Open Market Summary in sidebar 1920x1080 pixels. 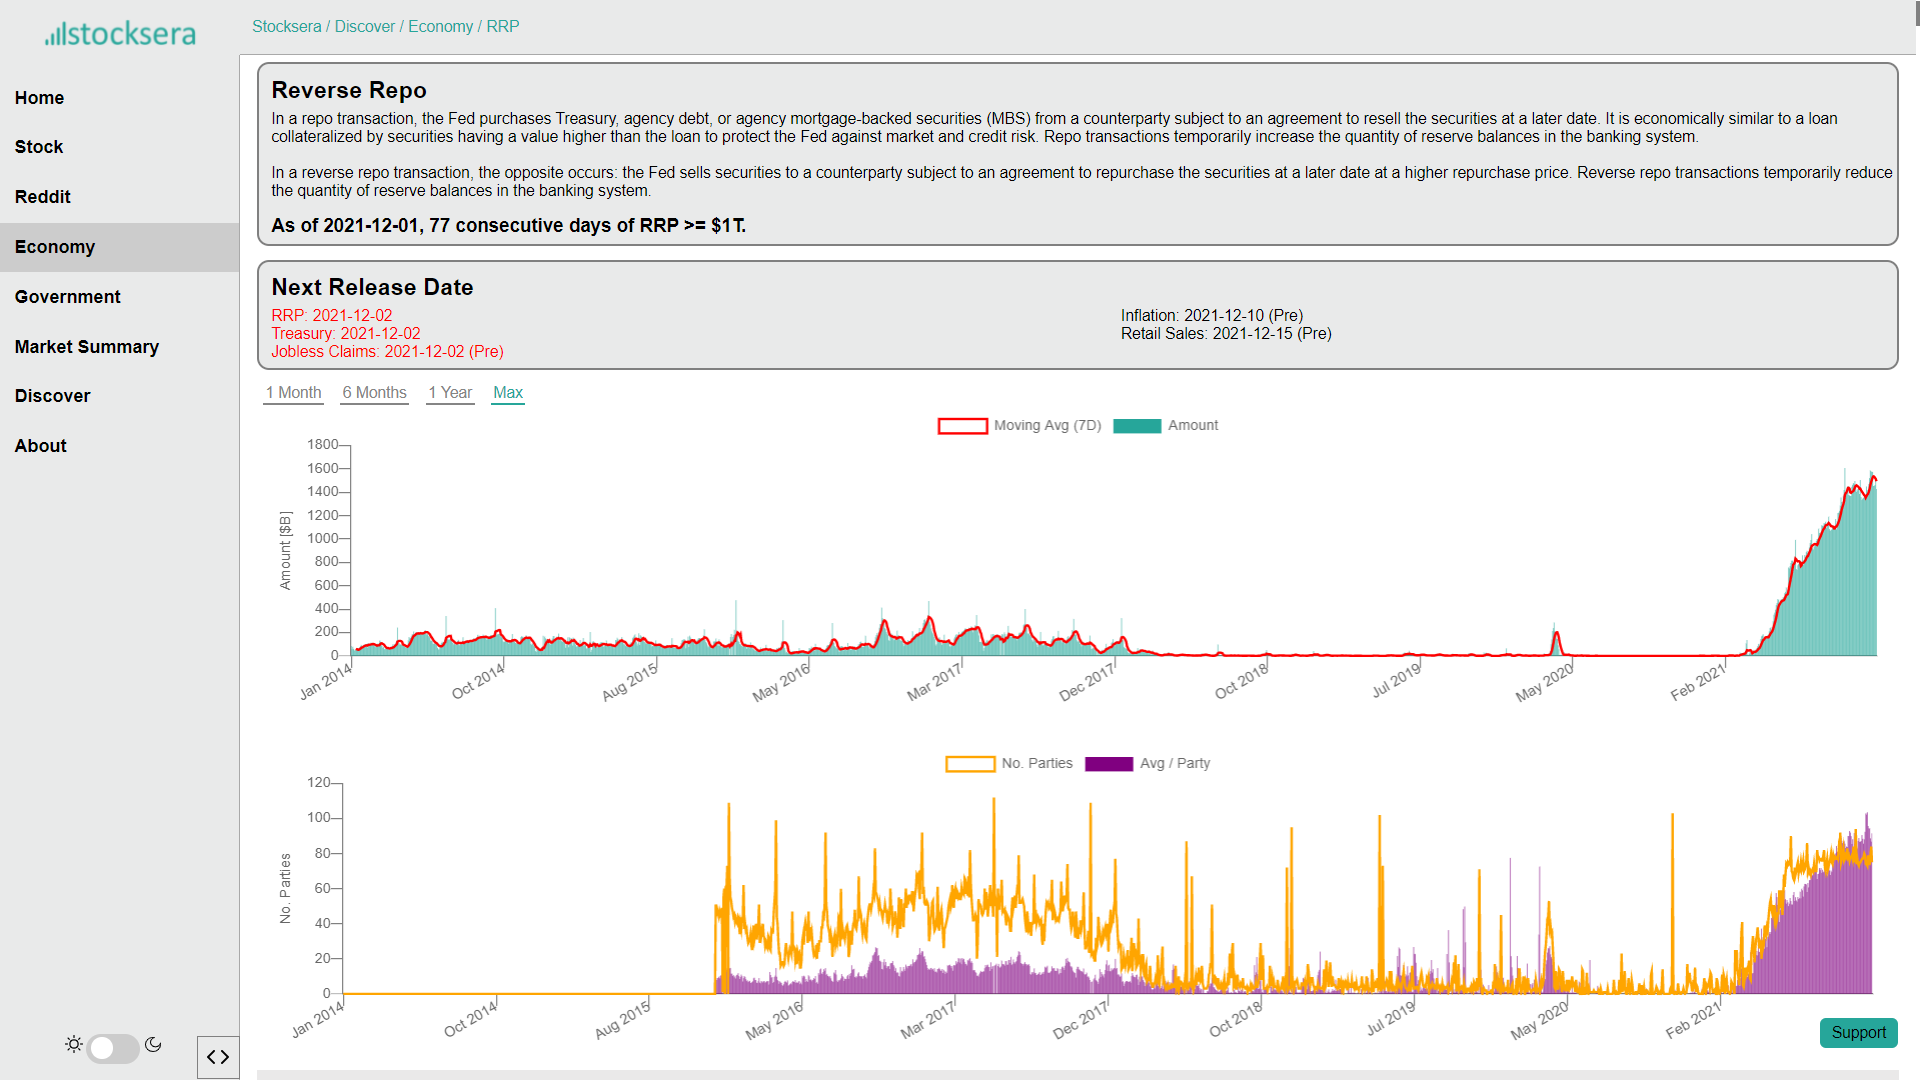point(86,347)
